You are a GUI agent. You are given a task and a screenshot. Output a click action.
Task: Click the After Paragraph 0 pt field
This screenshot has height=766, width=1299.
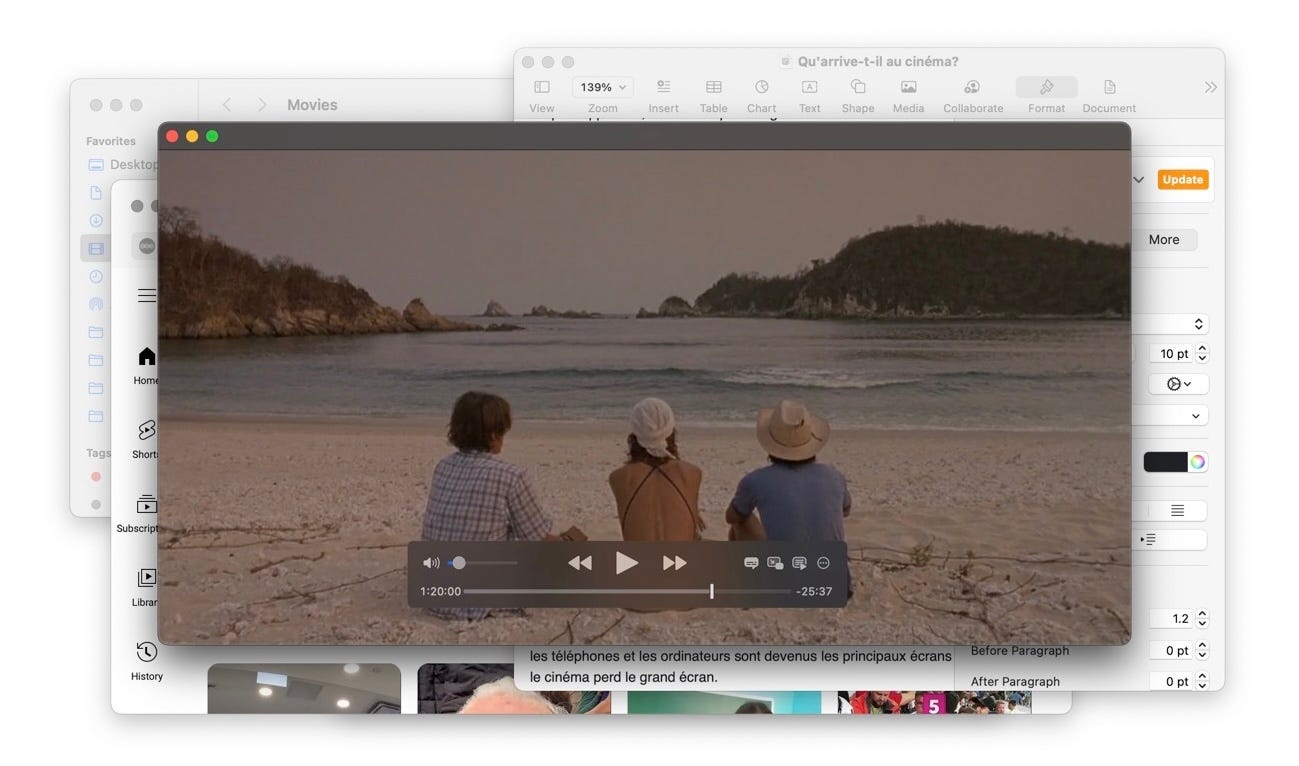tap(1171, 681)
